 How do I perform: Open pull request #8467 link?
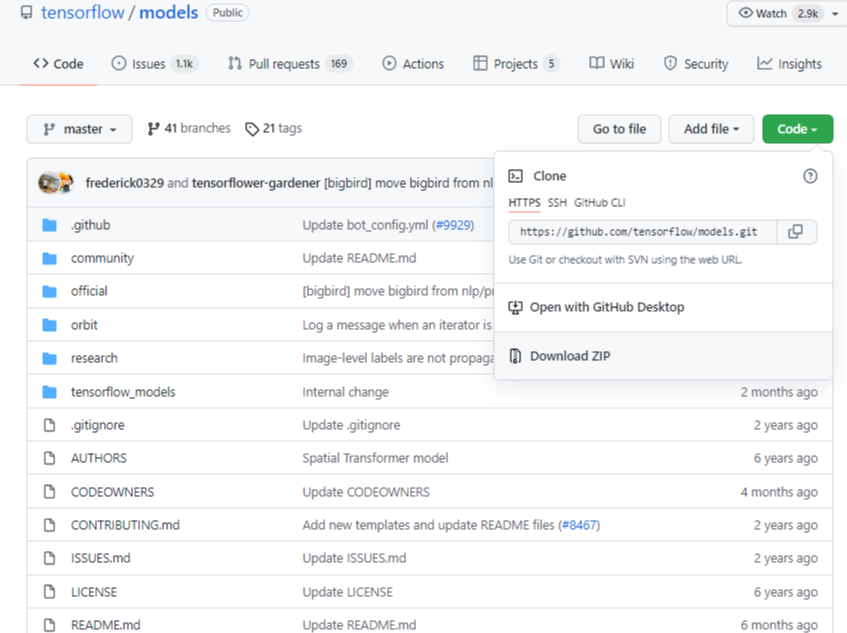pyautogui.click(x=579, y=525)
